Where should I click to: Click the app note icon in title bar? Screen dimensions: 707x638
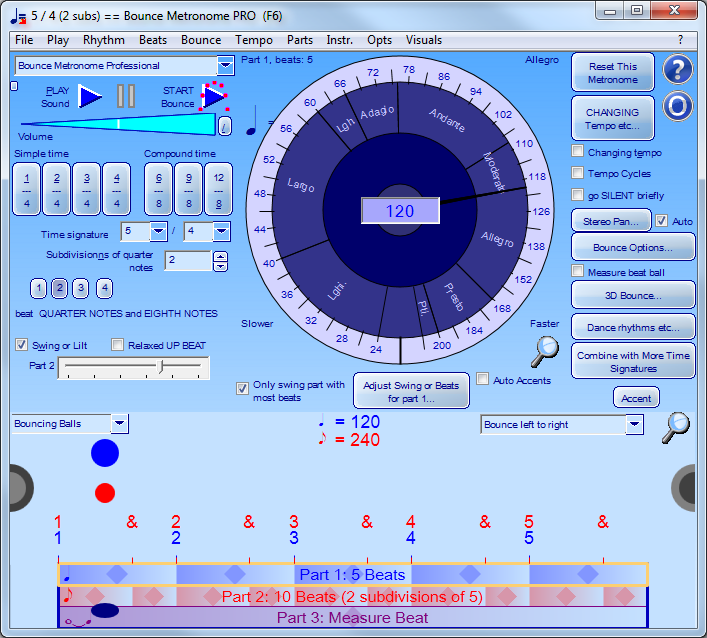(18, 16)
